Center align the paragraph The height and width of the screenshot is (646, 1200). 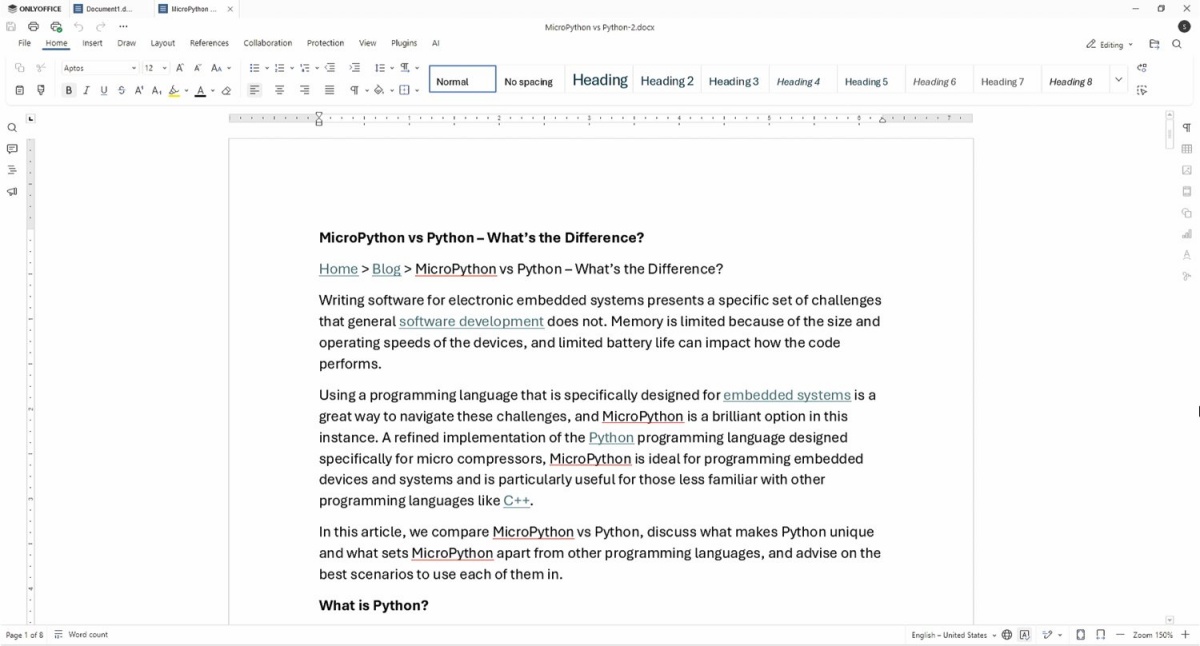point(279,90)
